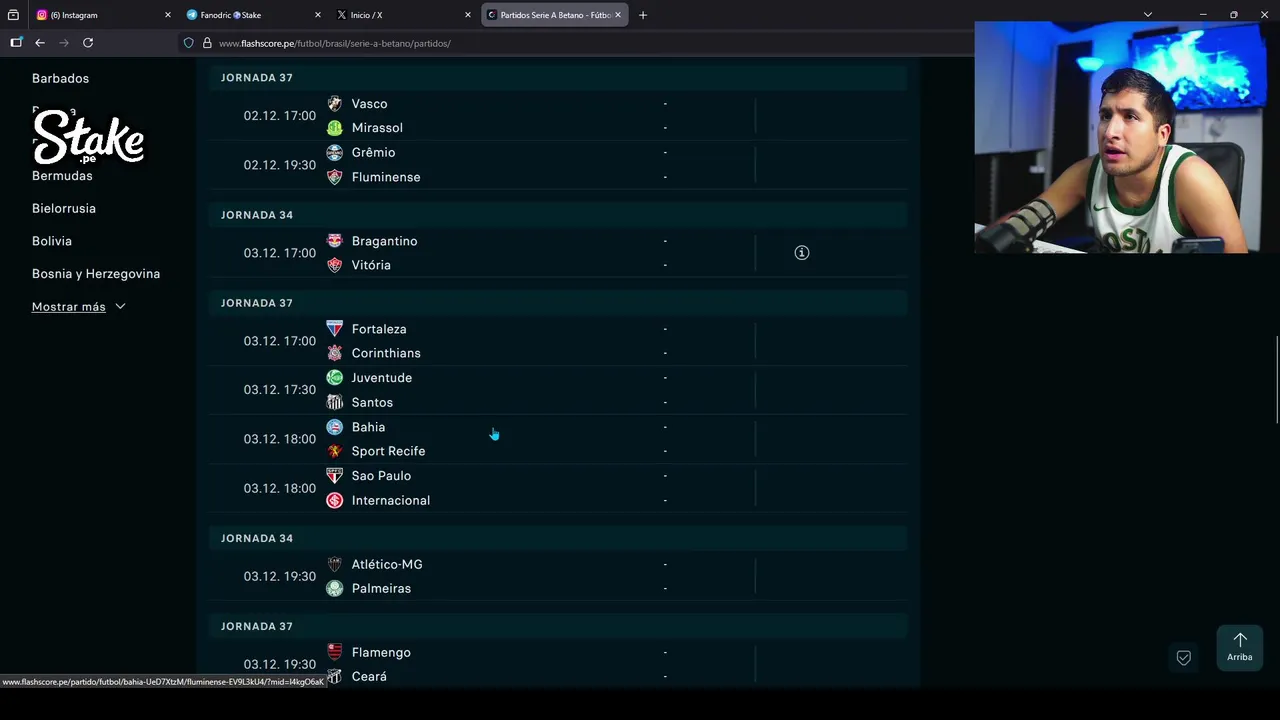Click the Corinthians team crest icon
Image resolution: width=1280 pixels, height=720 pixels.
pyautogui.click(x=335, y=353)
